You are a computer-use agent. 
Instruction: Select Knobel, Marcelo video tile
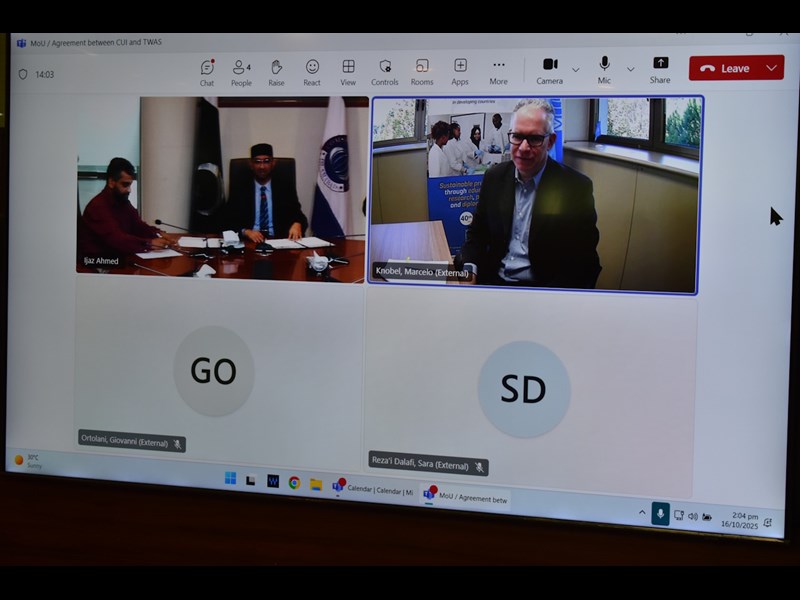(x=535, y=195)
